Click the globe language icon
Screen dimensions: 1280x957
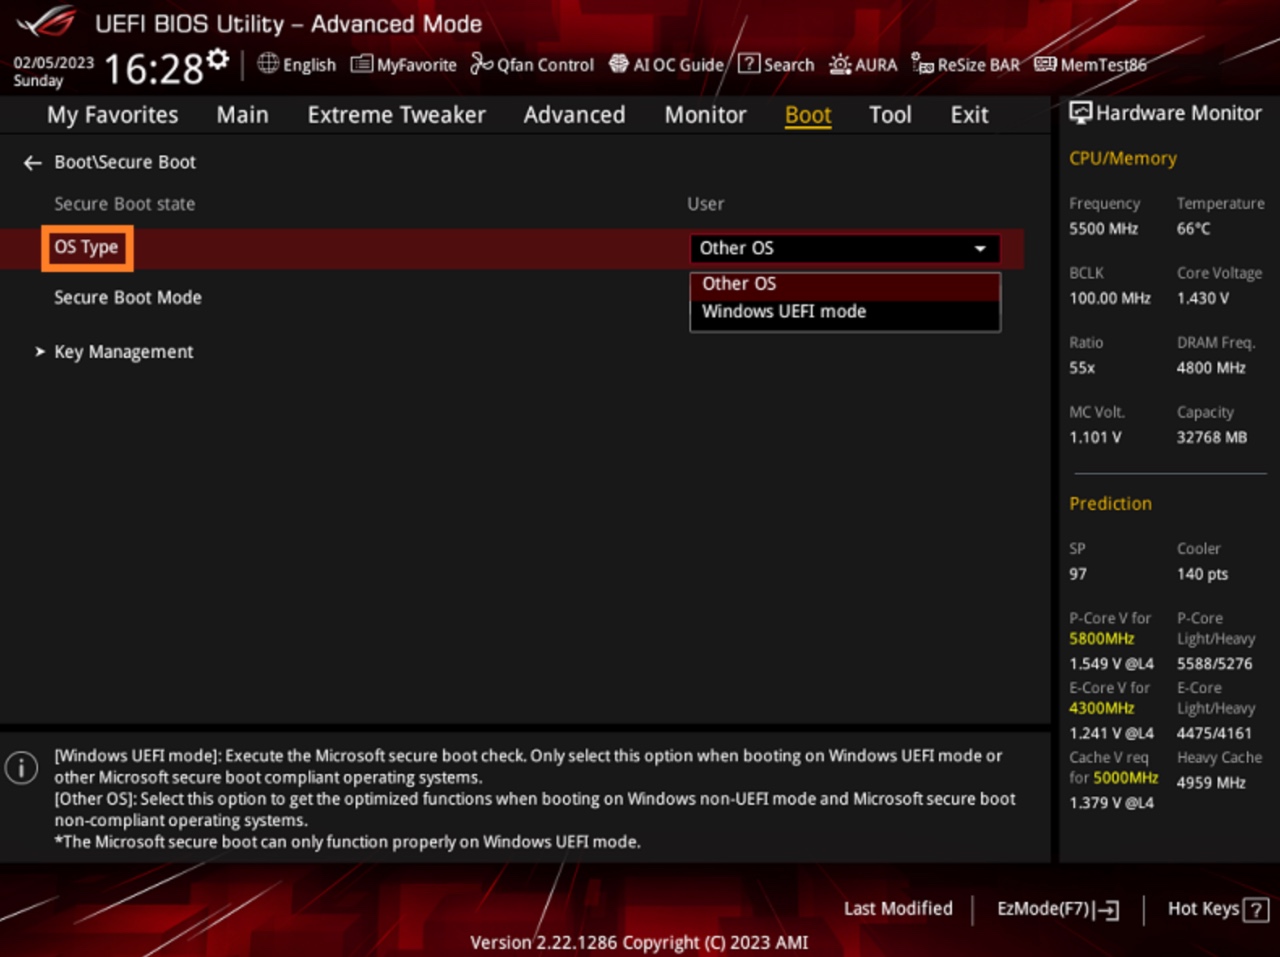pyautogui.click(x=268, y=64)
